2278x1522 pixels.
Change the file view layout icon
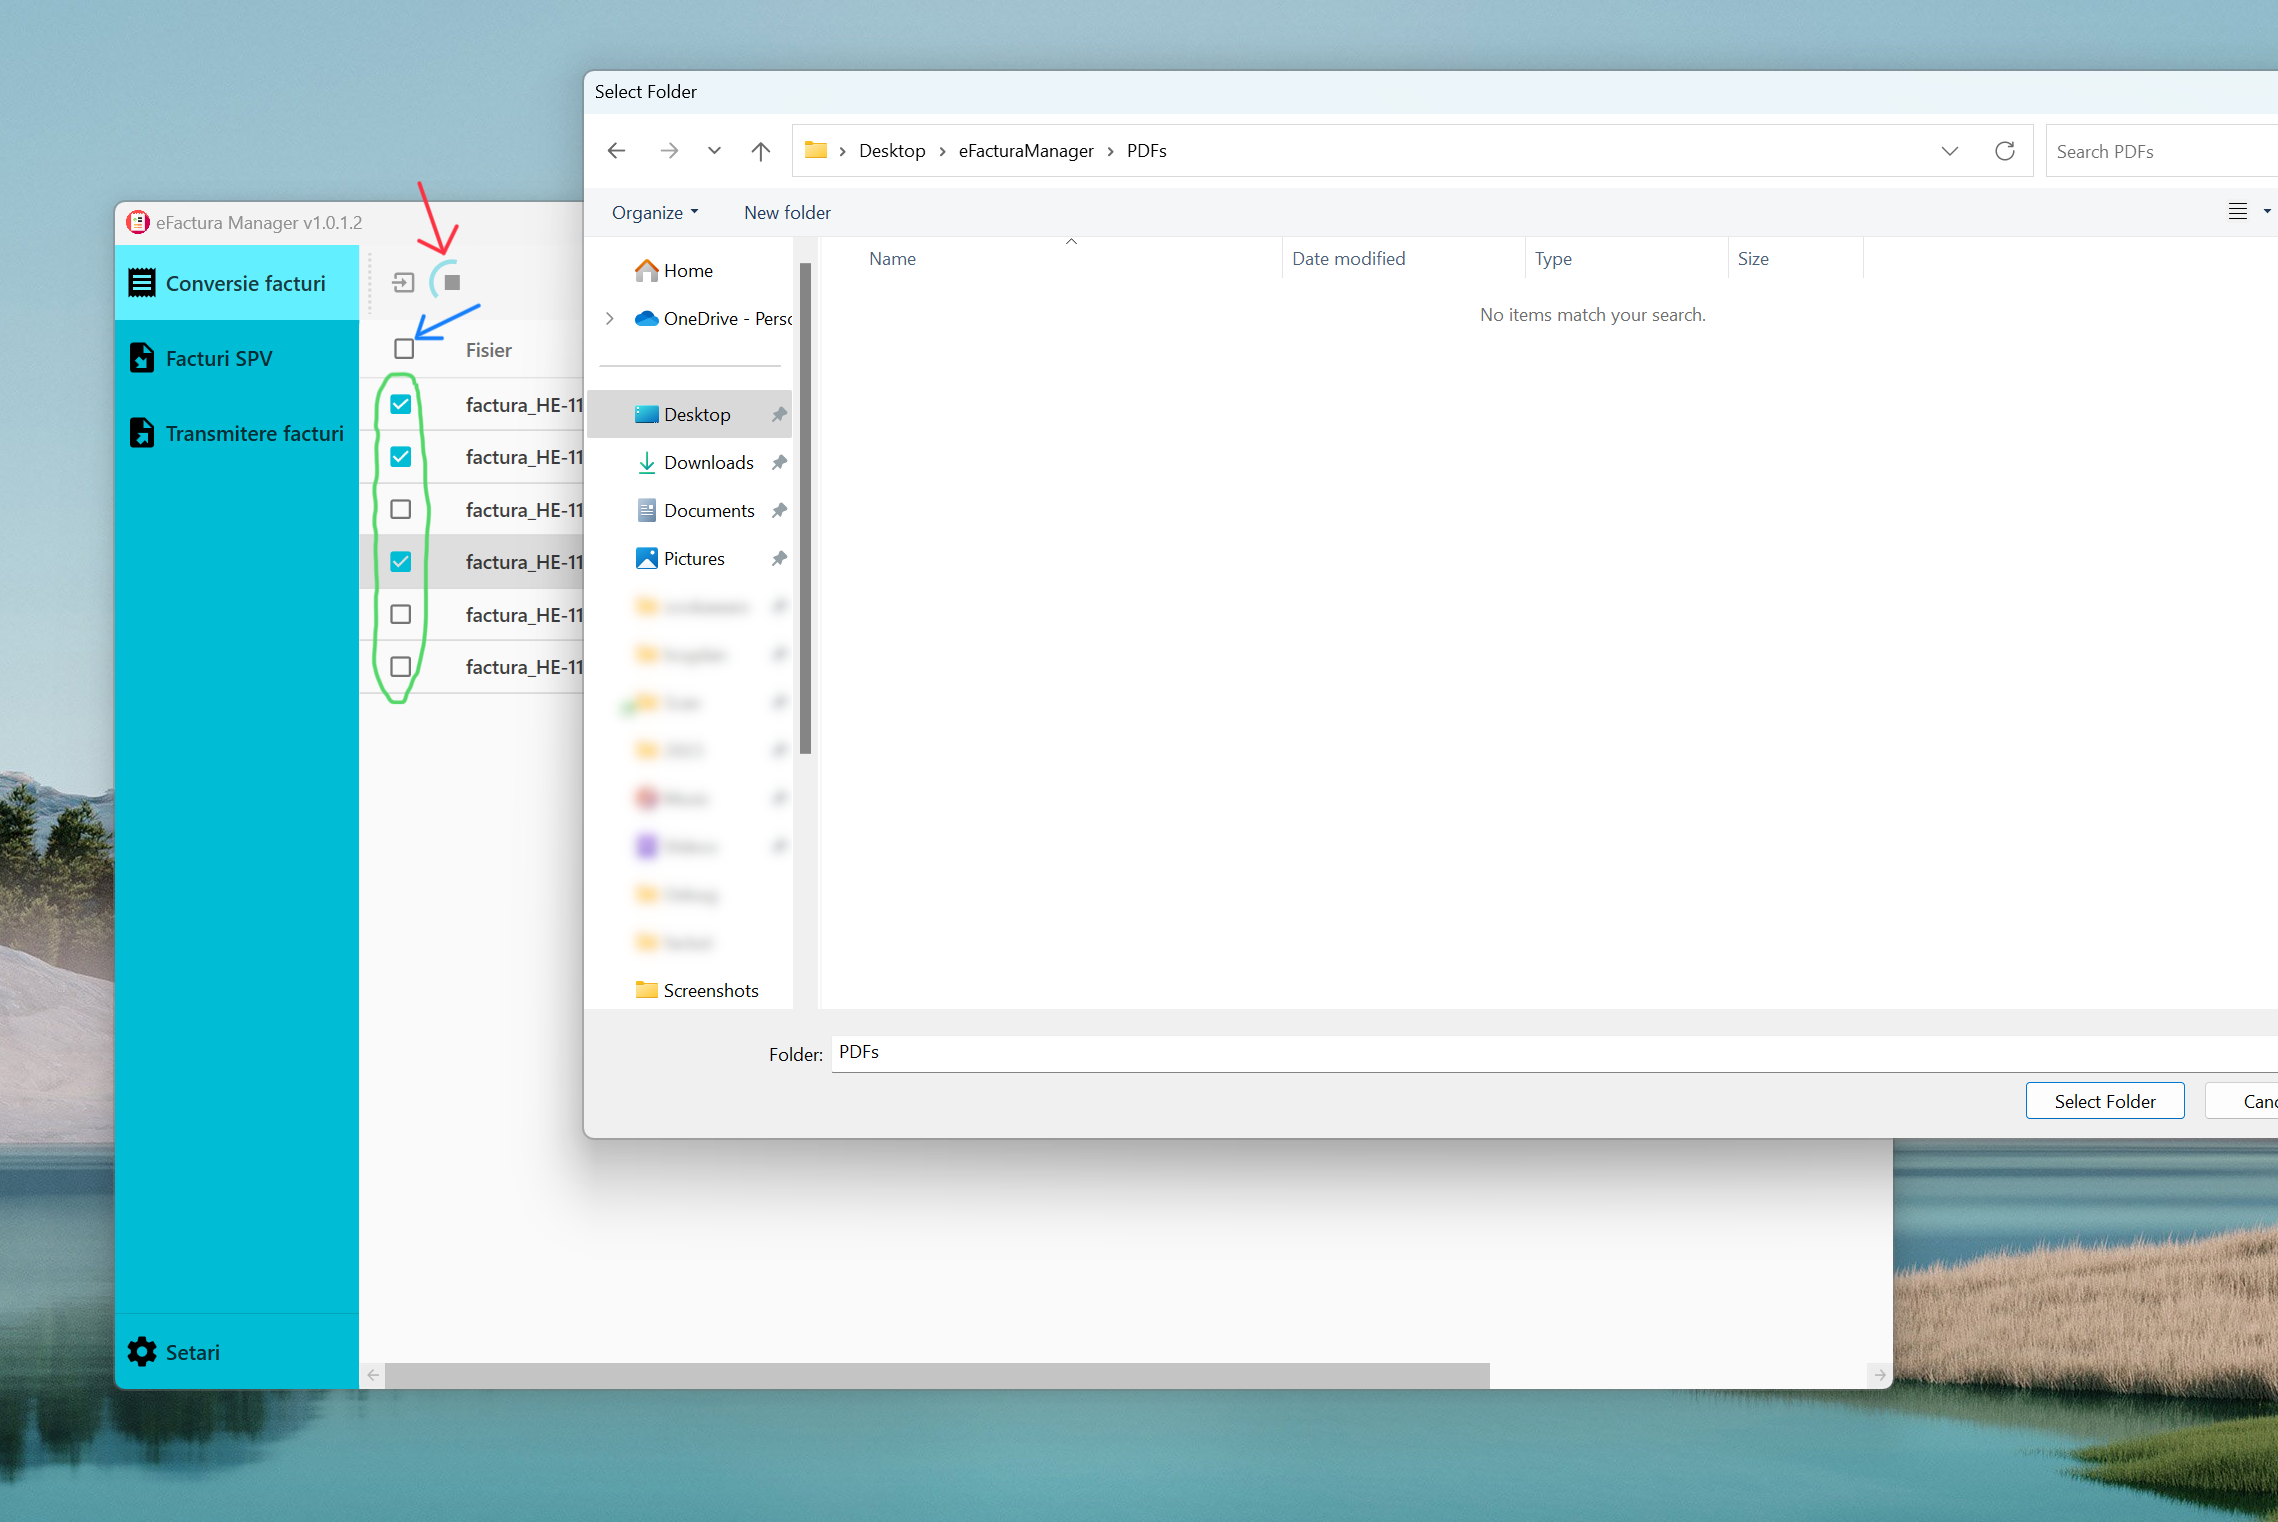pyautogui.click(x=2237, y=212)
